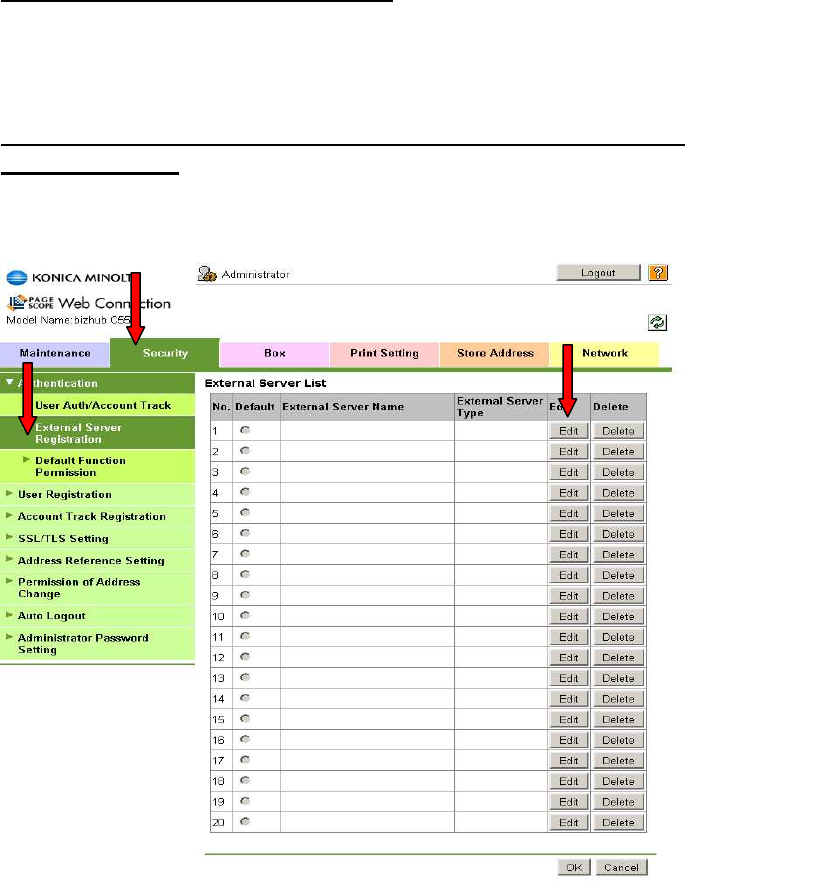Click Delete for server row 7
Viewport: 828px width, 895px height.
click(x=618, y=554)
